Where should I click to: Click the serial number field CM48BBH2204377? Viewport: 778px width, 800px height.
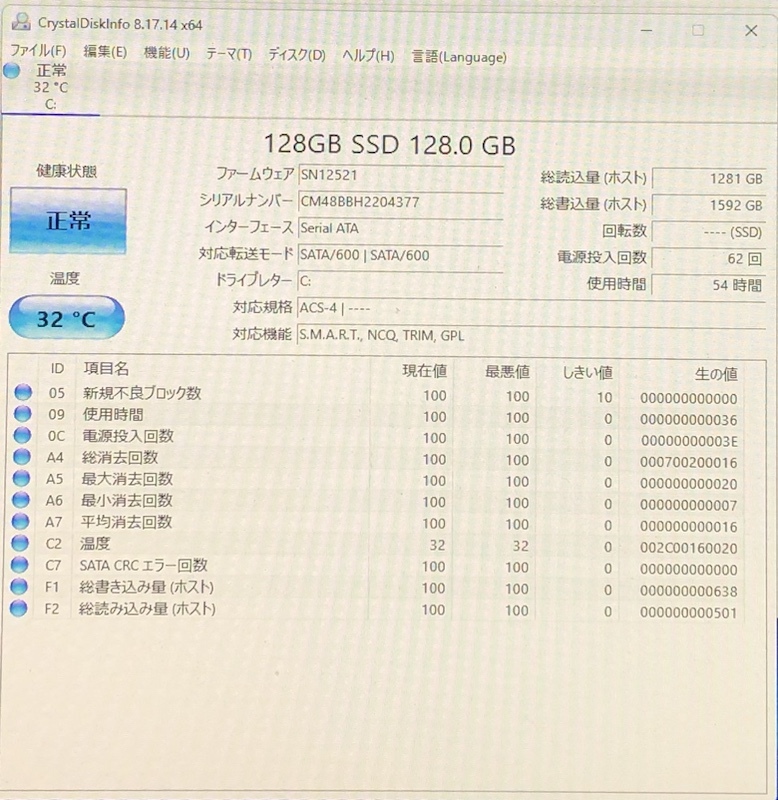click(400, 202)
